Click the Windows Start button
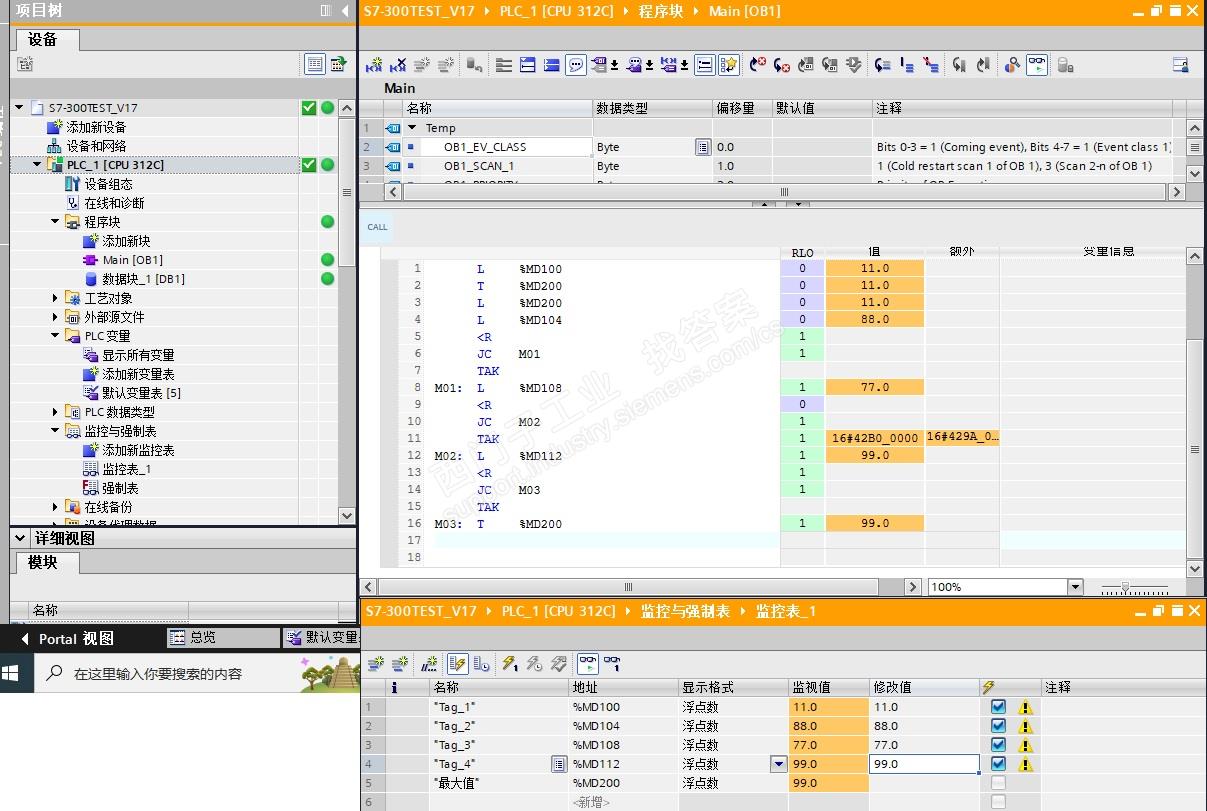The width and height of the screenshot is (1207, 811). [x=12, y=673]
